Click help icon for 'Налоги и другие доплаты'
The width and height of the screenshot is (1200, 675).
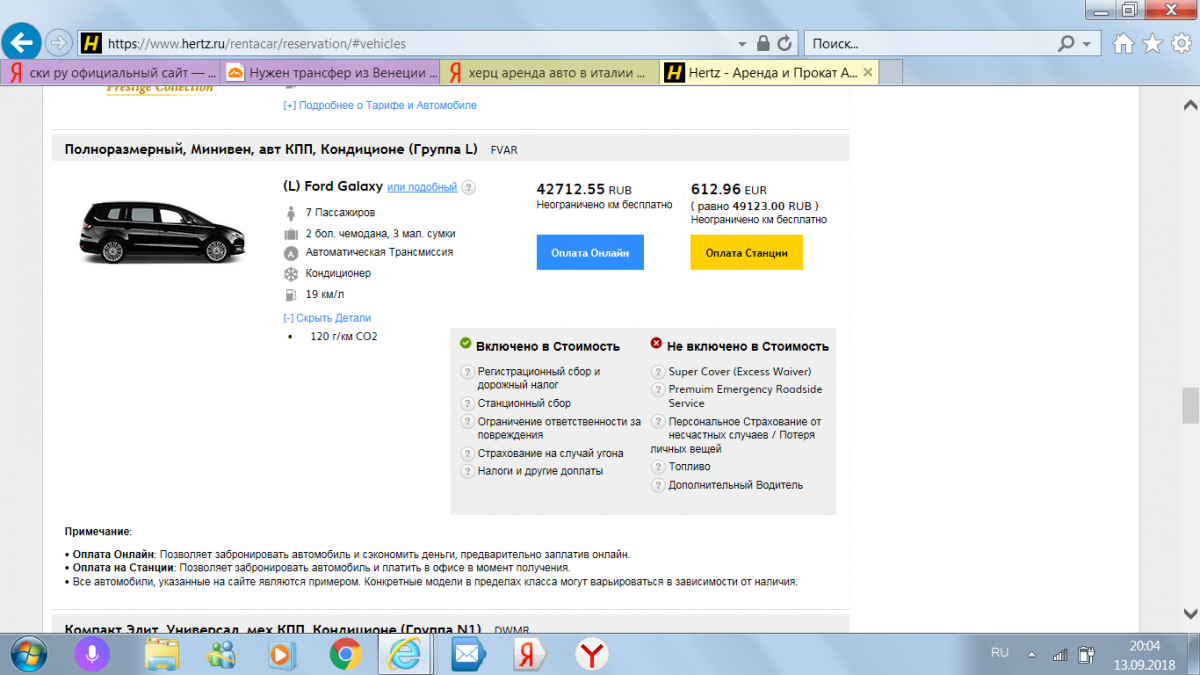[466, 471]
